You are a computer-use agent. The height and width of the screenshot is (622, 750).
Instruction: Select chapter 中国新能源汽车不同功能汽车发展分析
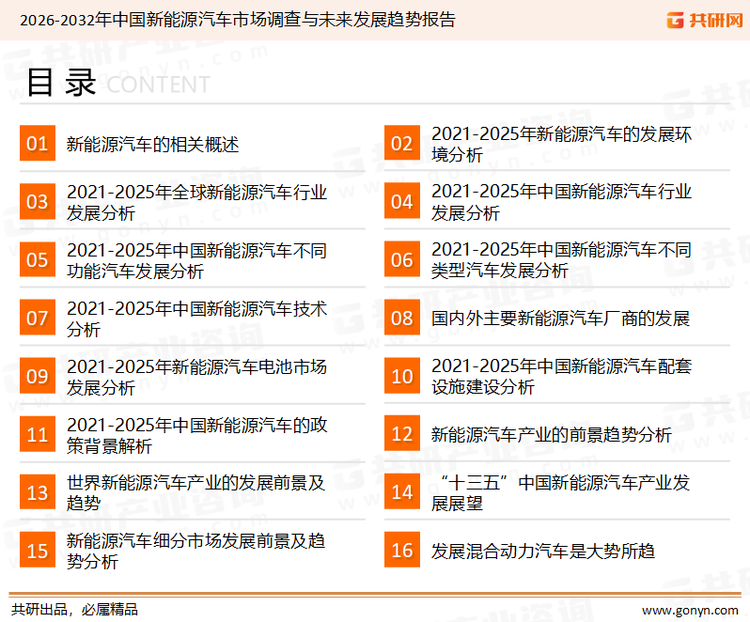(197, 261)
